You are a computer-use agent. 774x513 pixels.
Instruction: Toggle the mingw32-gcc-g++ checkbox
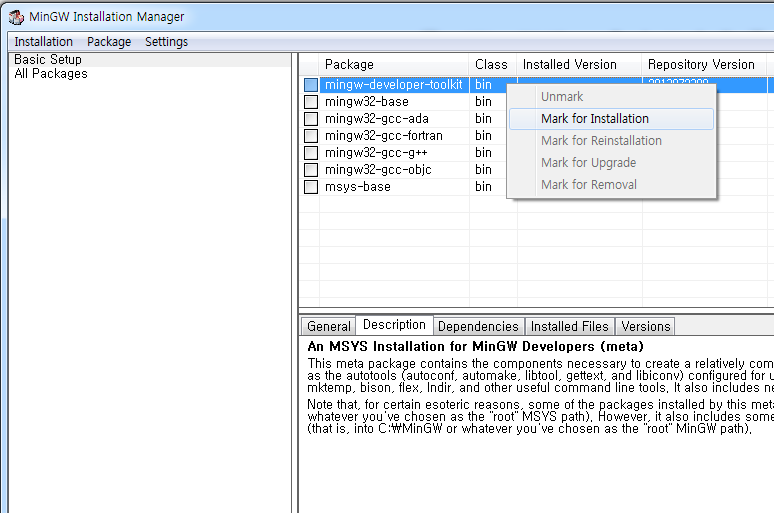(311, 153)
